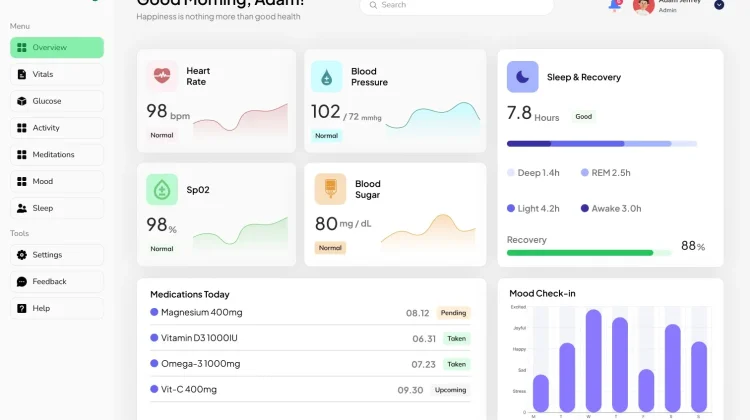Click the Heart Rate heart icon
Image resolution: width=750 pixels, height=420 pixels.
pyautogui.click(x=162, y=76)
